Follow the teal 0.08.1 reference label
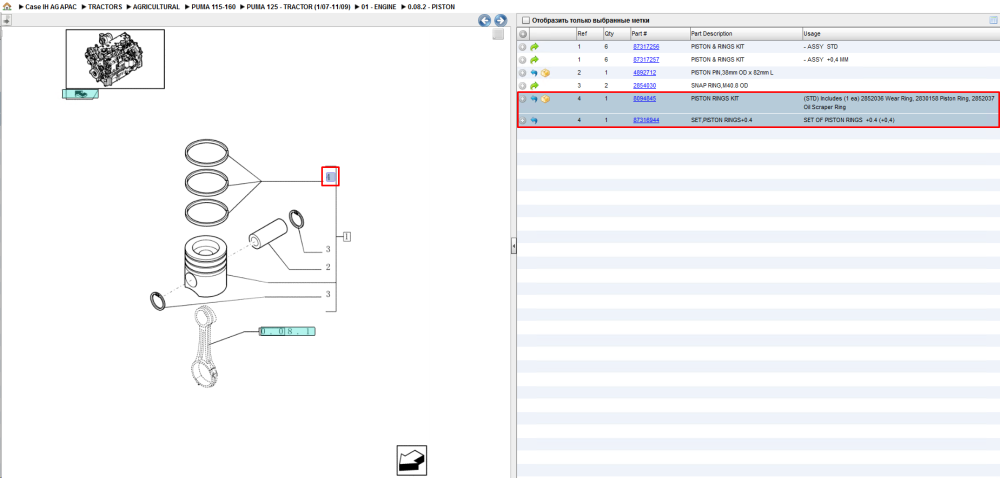1000x478 pixels. (x=287, y=331)
